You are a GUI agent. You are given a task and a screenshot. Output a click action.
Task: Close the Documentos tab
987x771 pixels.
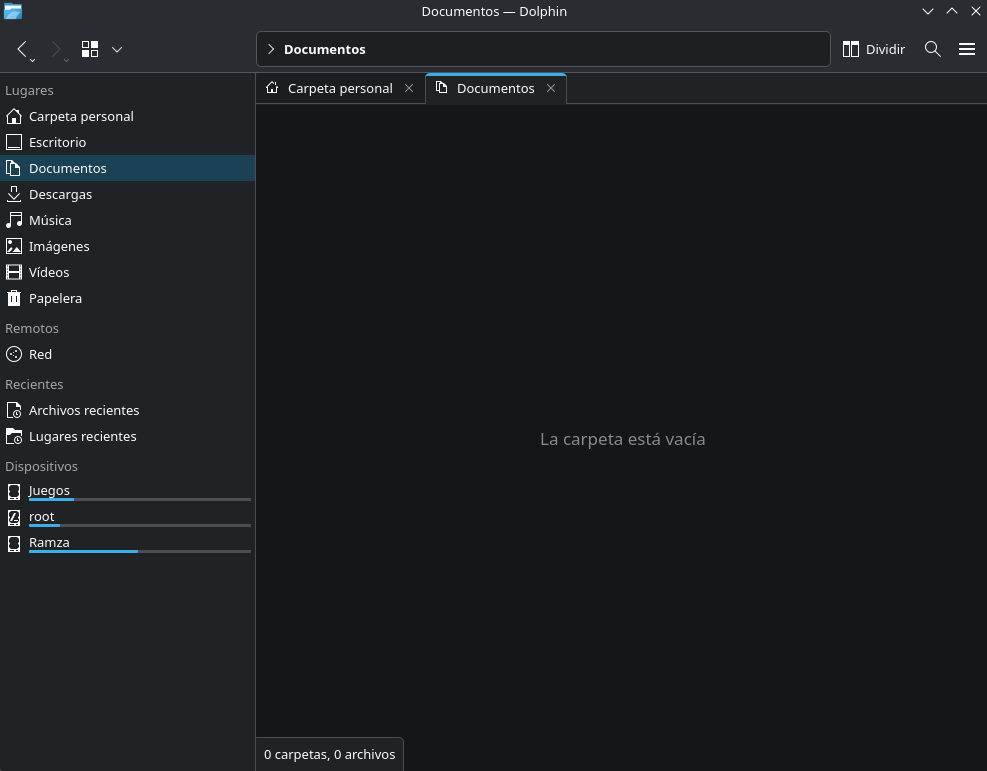coord(551,88)
